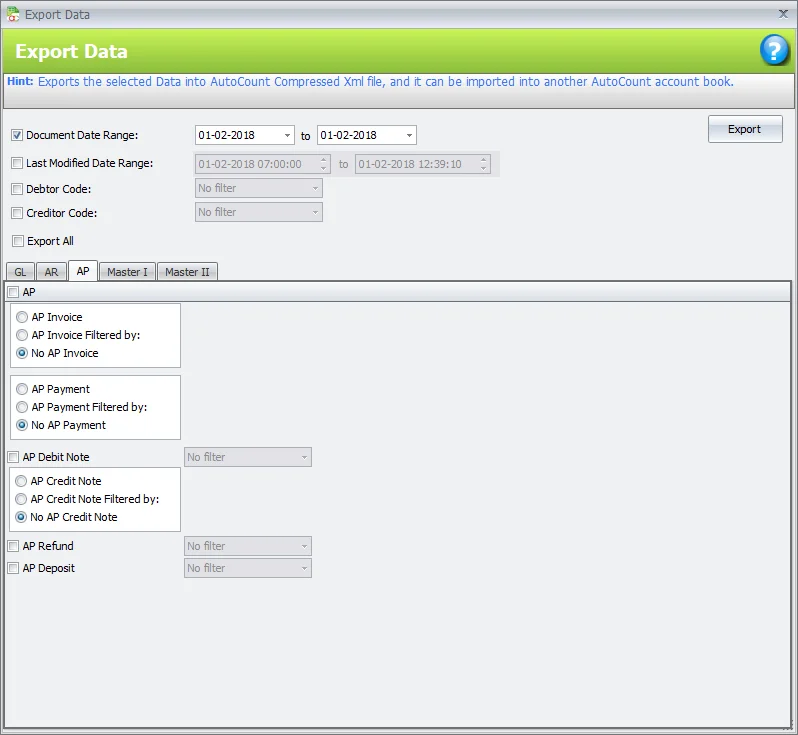Select AP Payment Filtered by option
Viewport: 798px width, 735px height.
[x=22, y=407]
